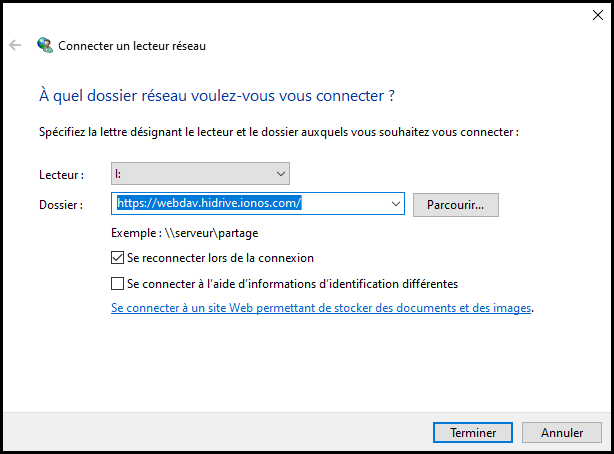Click the 'Se reconnecter lors de la connexion' label text
Viewport: 614px width, 454px height.
tap(220, 258)
